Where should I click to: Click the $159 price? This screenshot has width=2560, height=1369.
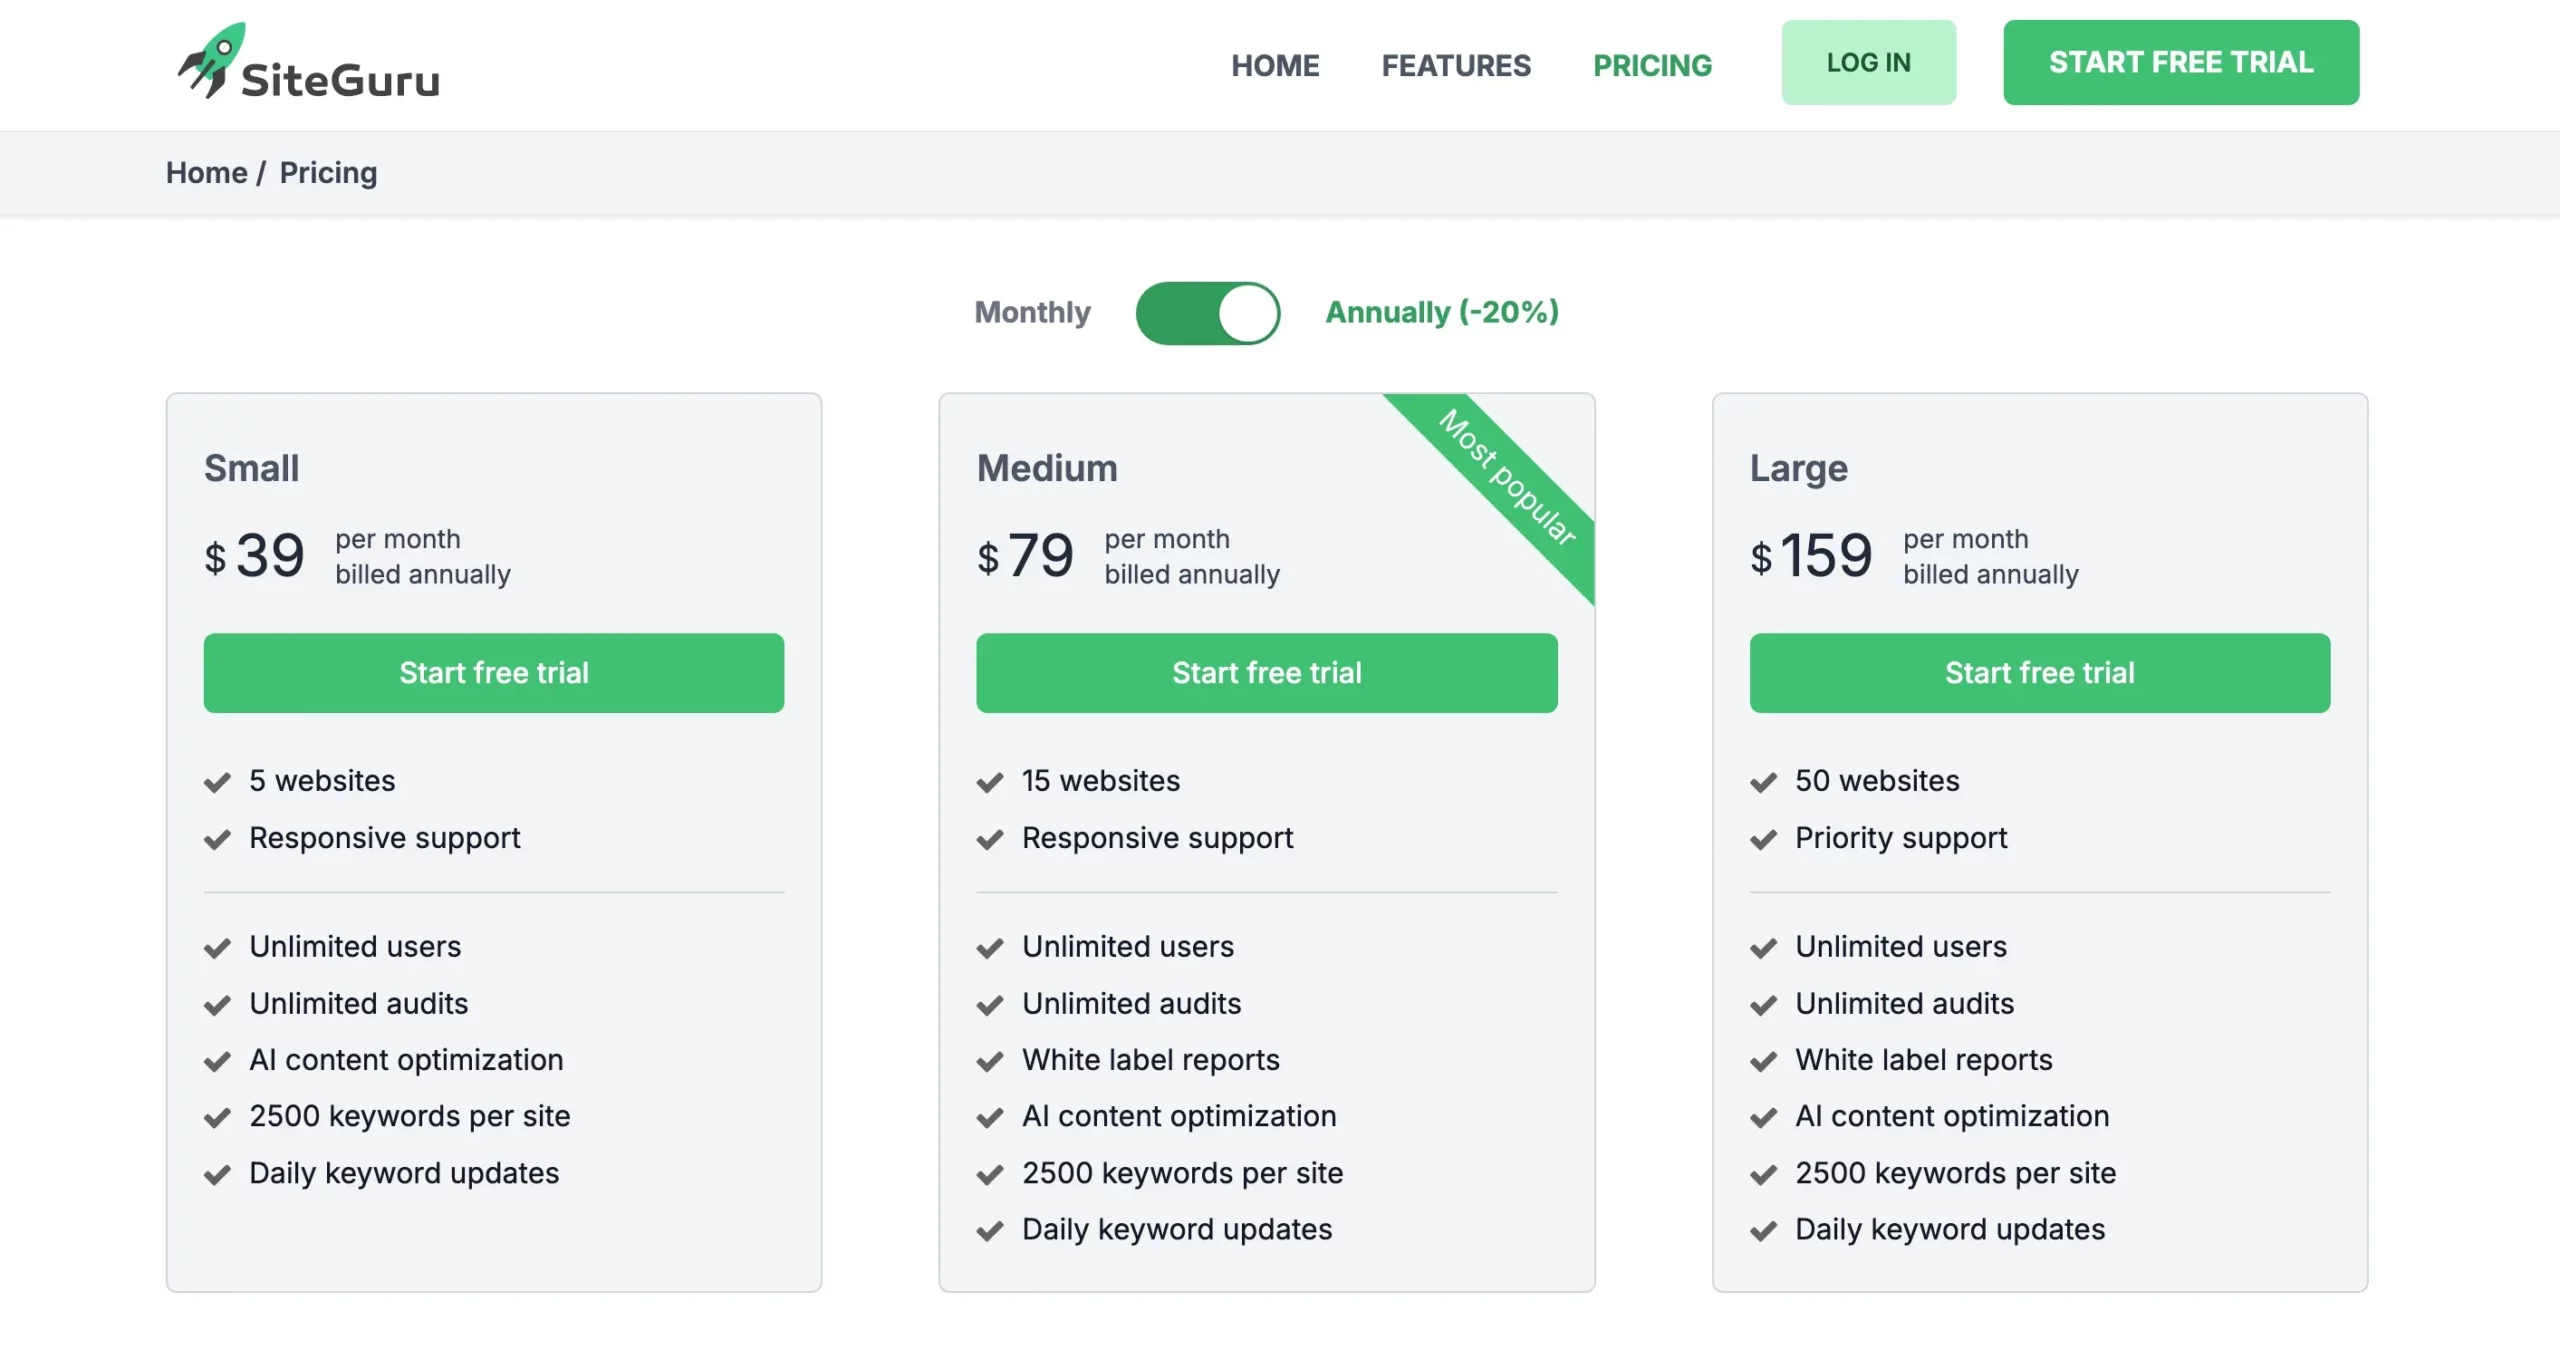1811,555
